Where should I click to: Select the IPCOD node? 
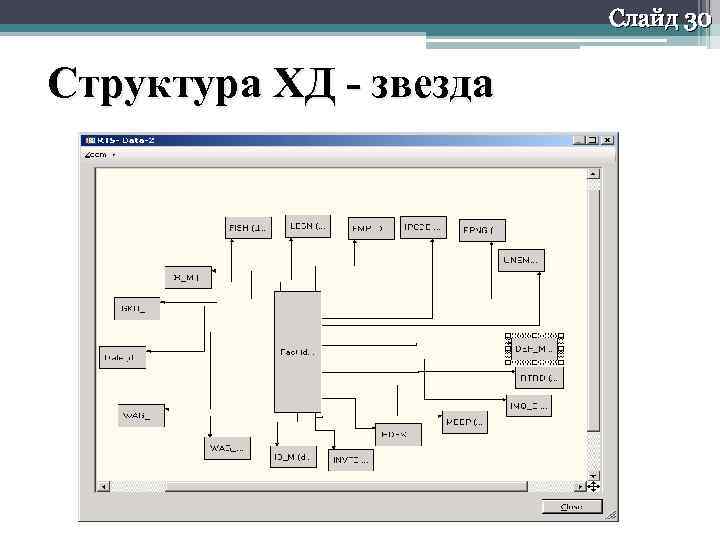423,227
